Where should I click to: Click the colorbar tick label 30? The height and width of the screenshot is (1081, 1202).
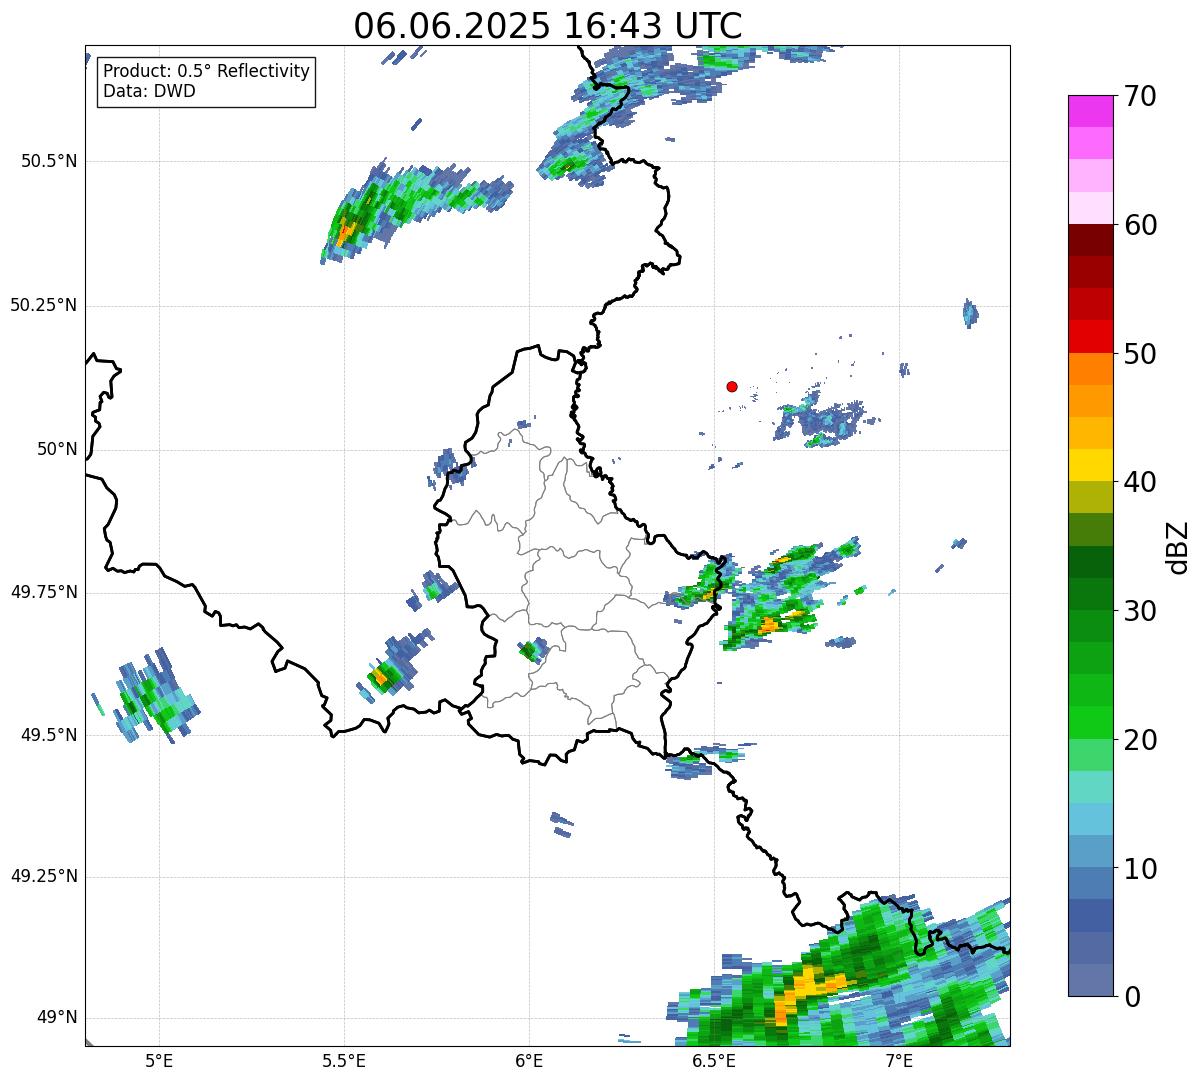click(x=1140, y=611)
